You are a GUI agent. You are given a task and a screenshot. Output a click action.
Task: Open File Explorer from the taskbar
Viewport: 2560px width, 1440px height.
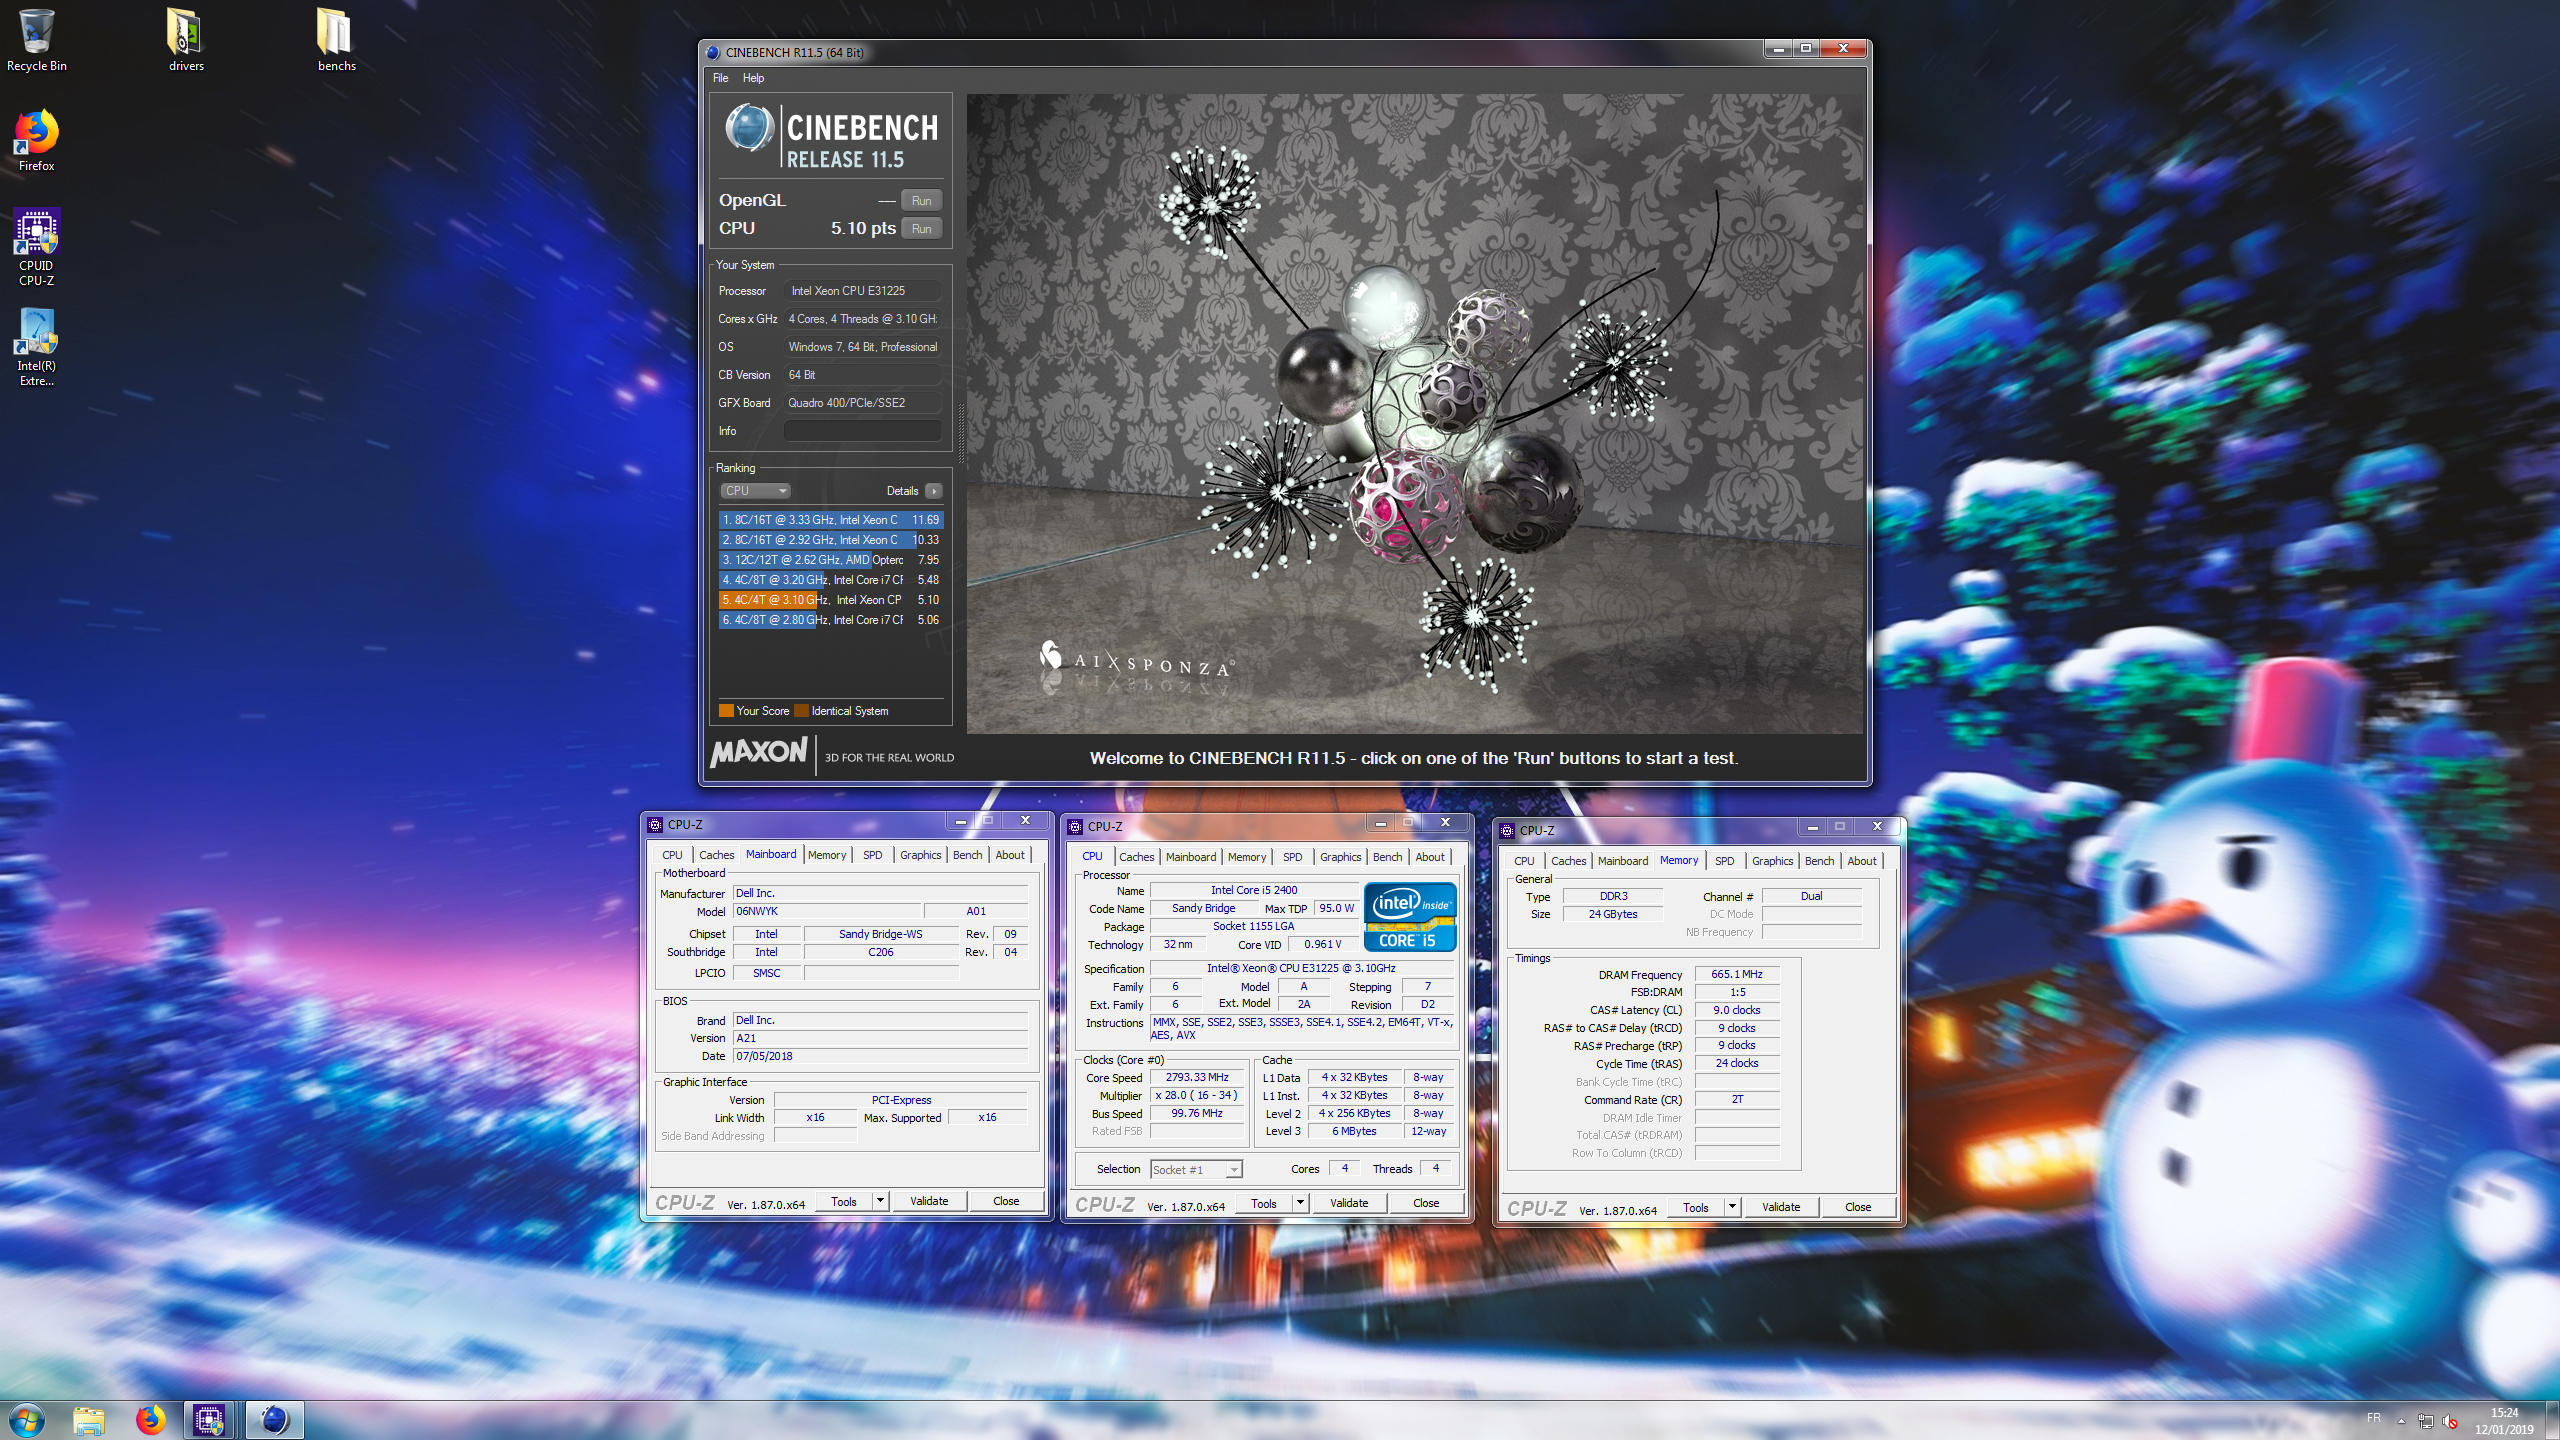(89, 1420)
